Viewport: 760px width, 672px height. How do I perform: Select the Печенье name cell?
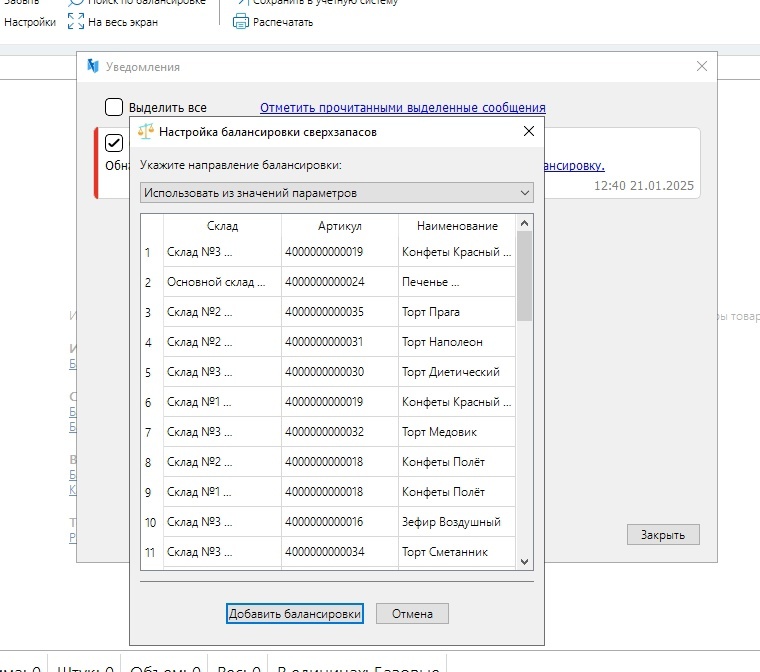(x=457, y=282)
